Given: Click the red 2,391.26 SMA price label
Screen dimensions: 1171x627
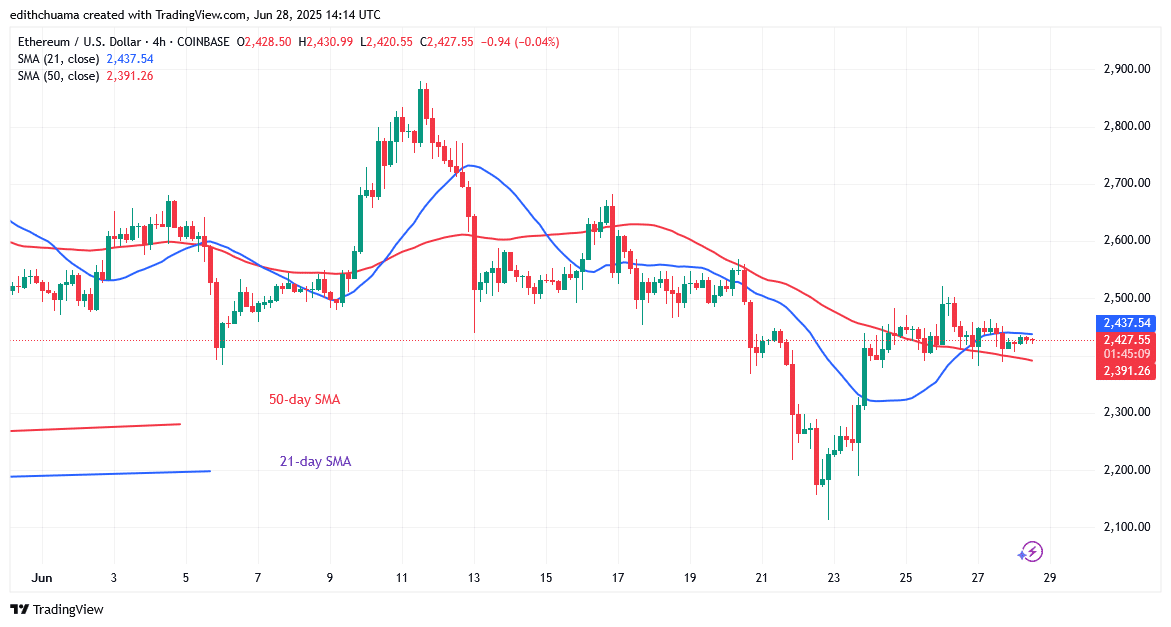Looking at the screenshot, I should 1125,371.
